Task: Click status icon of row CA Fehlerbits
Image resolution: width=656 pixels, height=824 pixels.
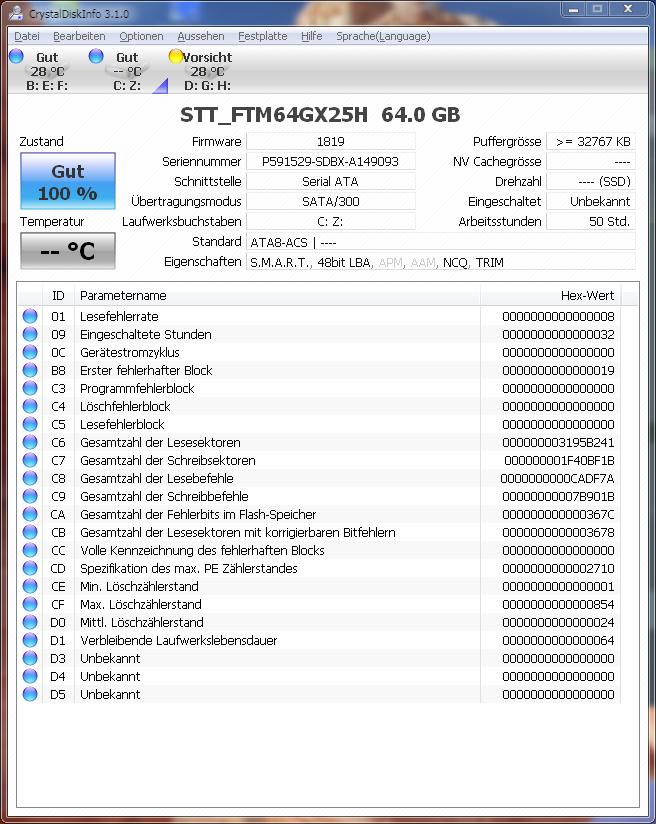Action: 30,514
